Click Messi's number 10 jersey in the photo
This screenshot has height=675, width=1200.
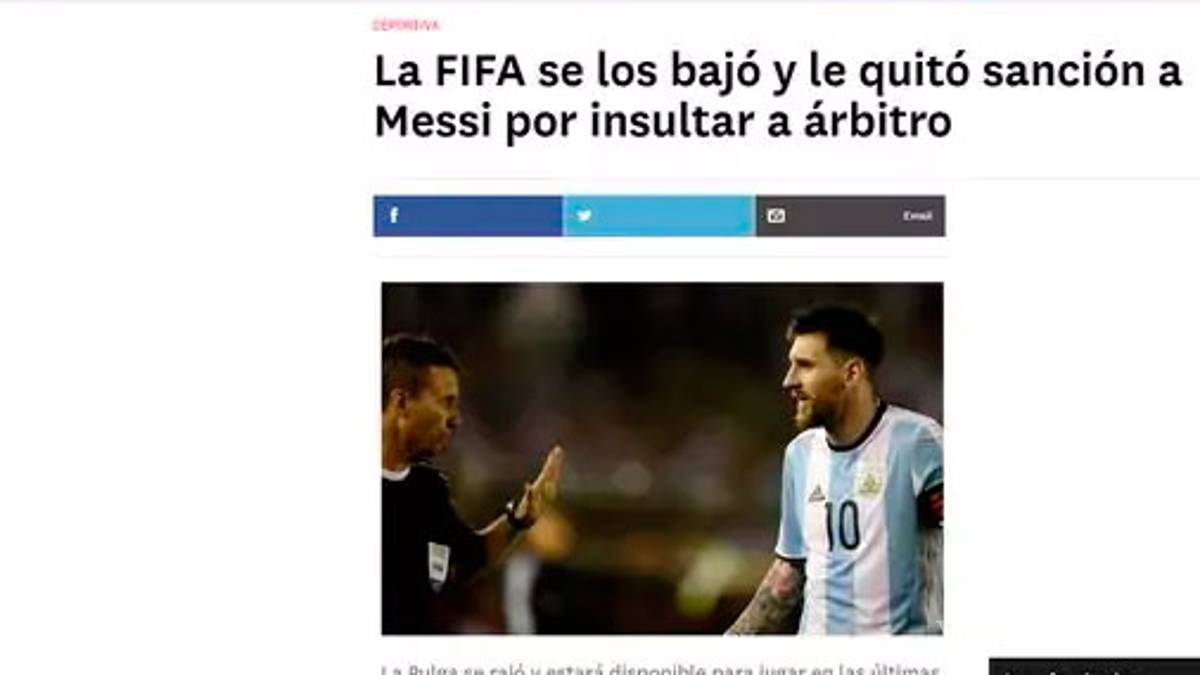(842, 524)
